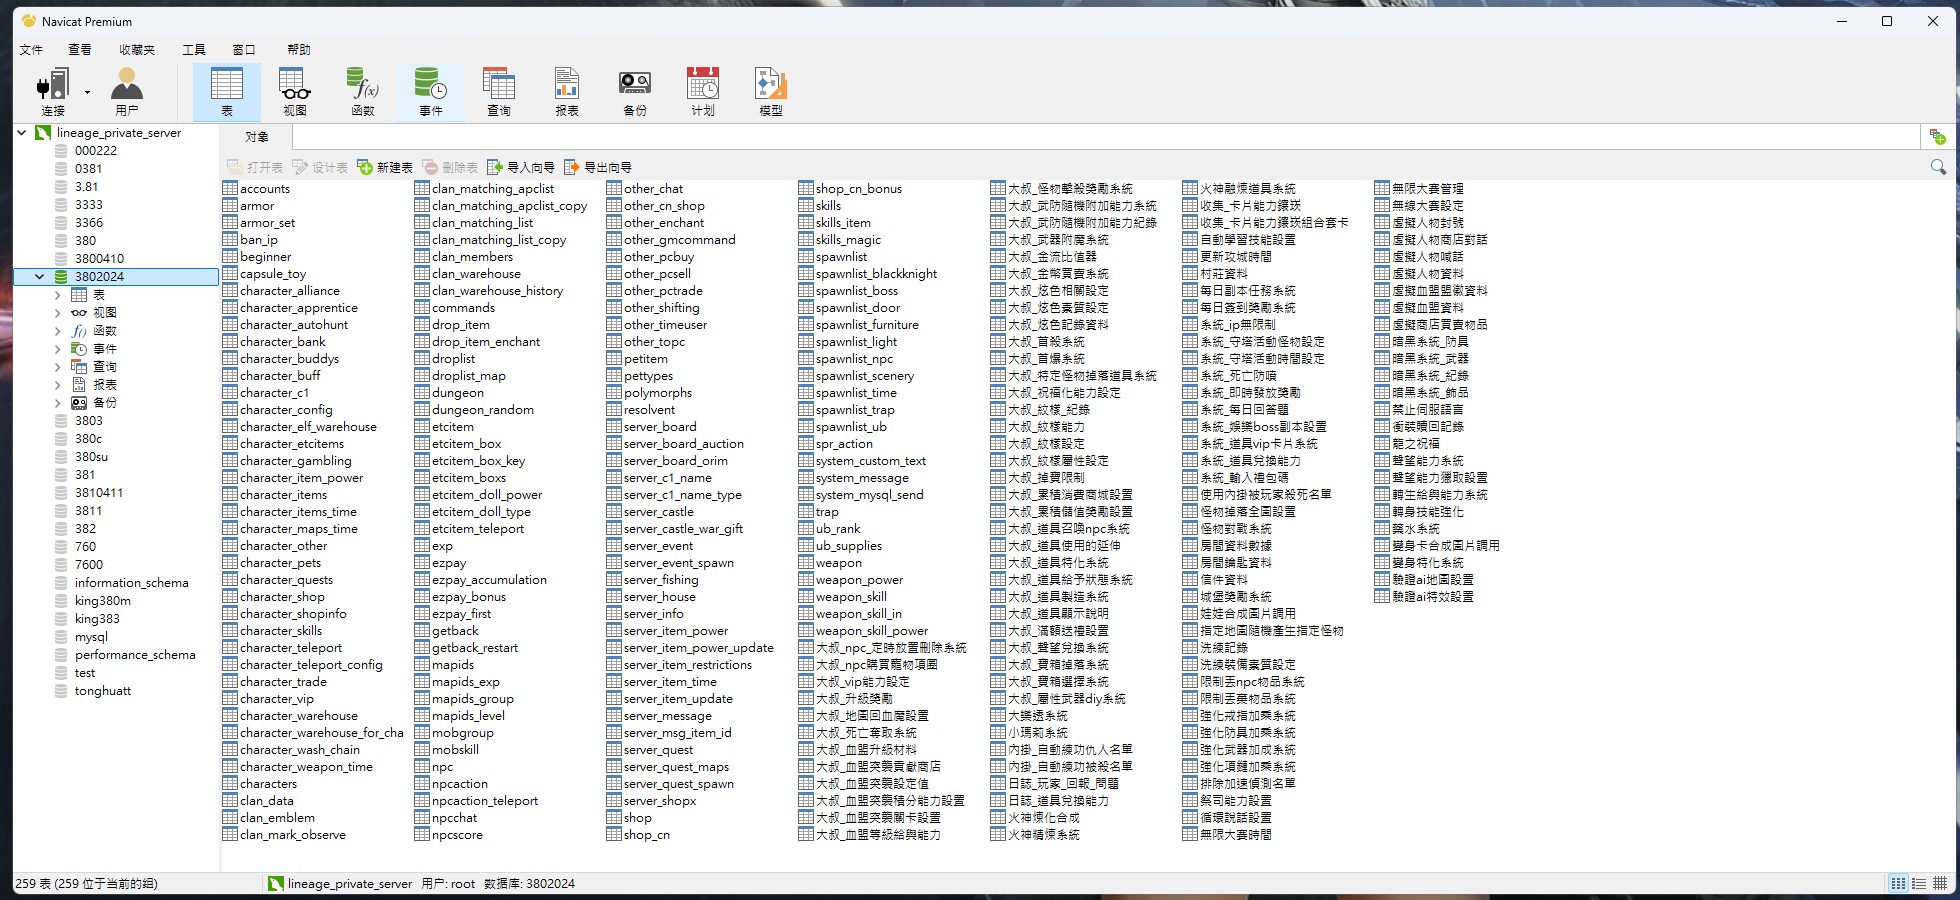Select the characters table
This screenshot has width=1960, height=900.
coord(268,784)
